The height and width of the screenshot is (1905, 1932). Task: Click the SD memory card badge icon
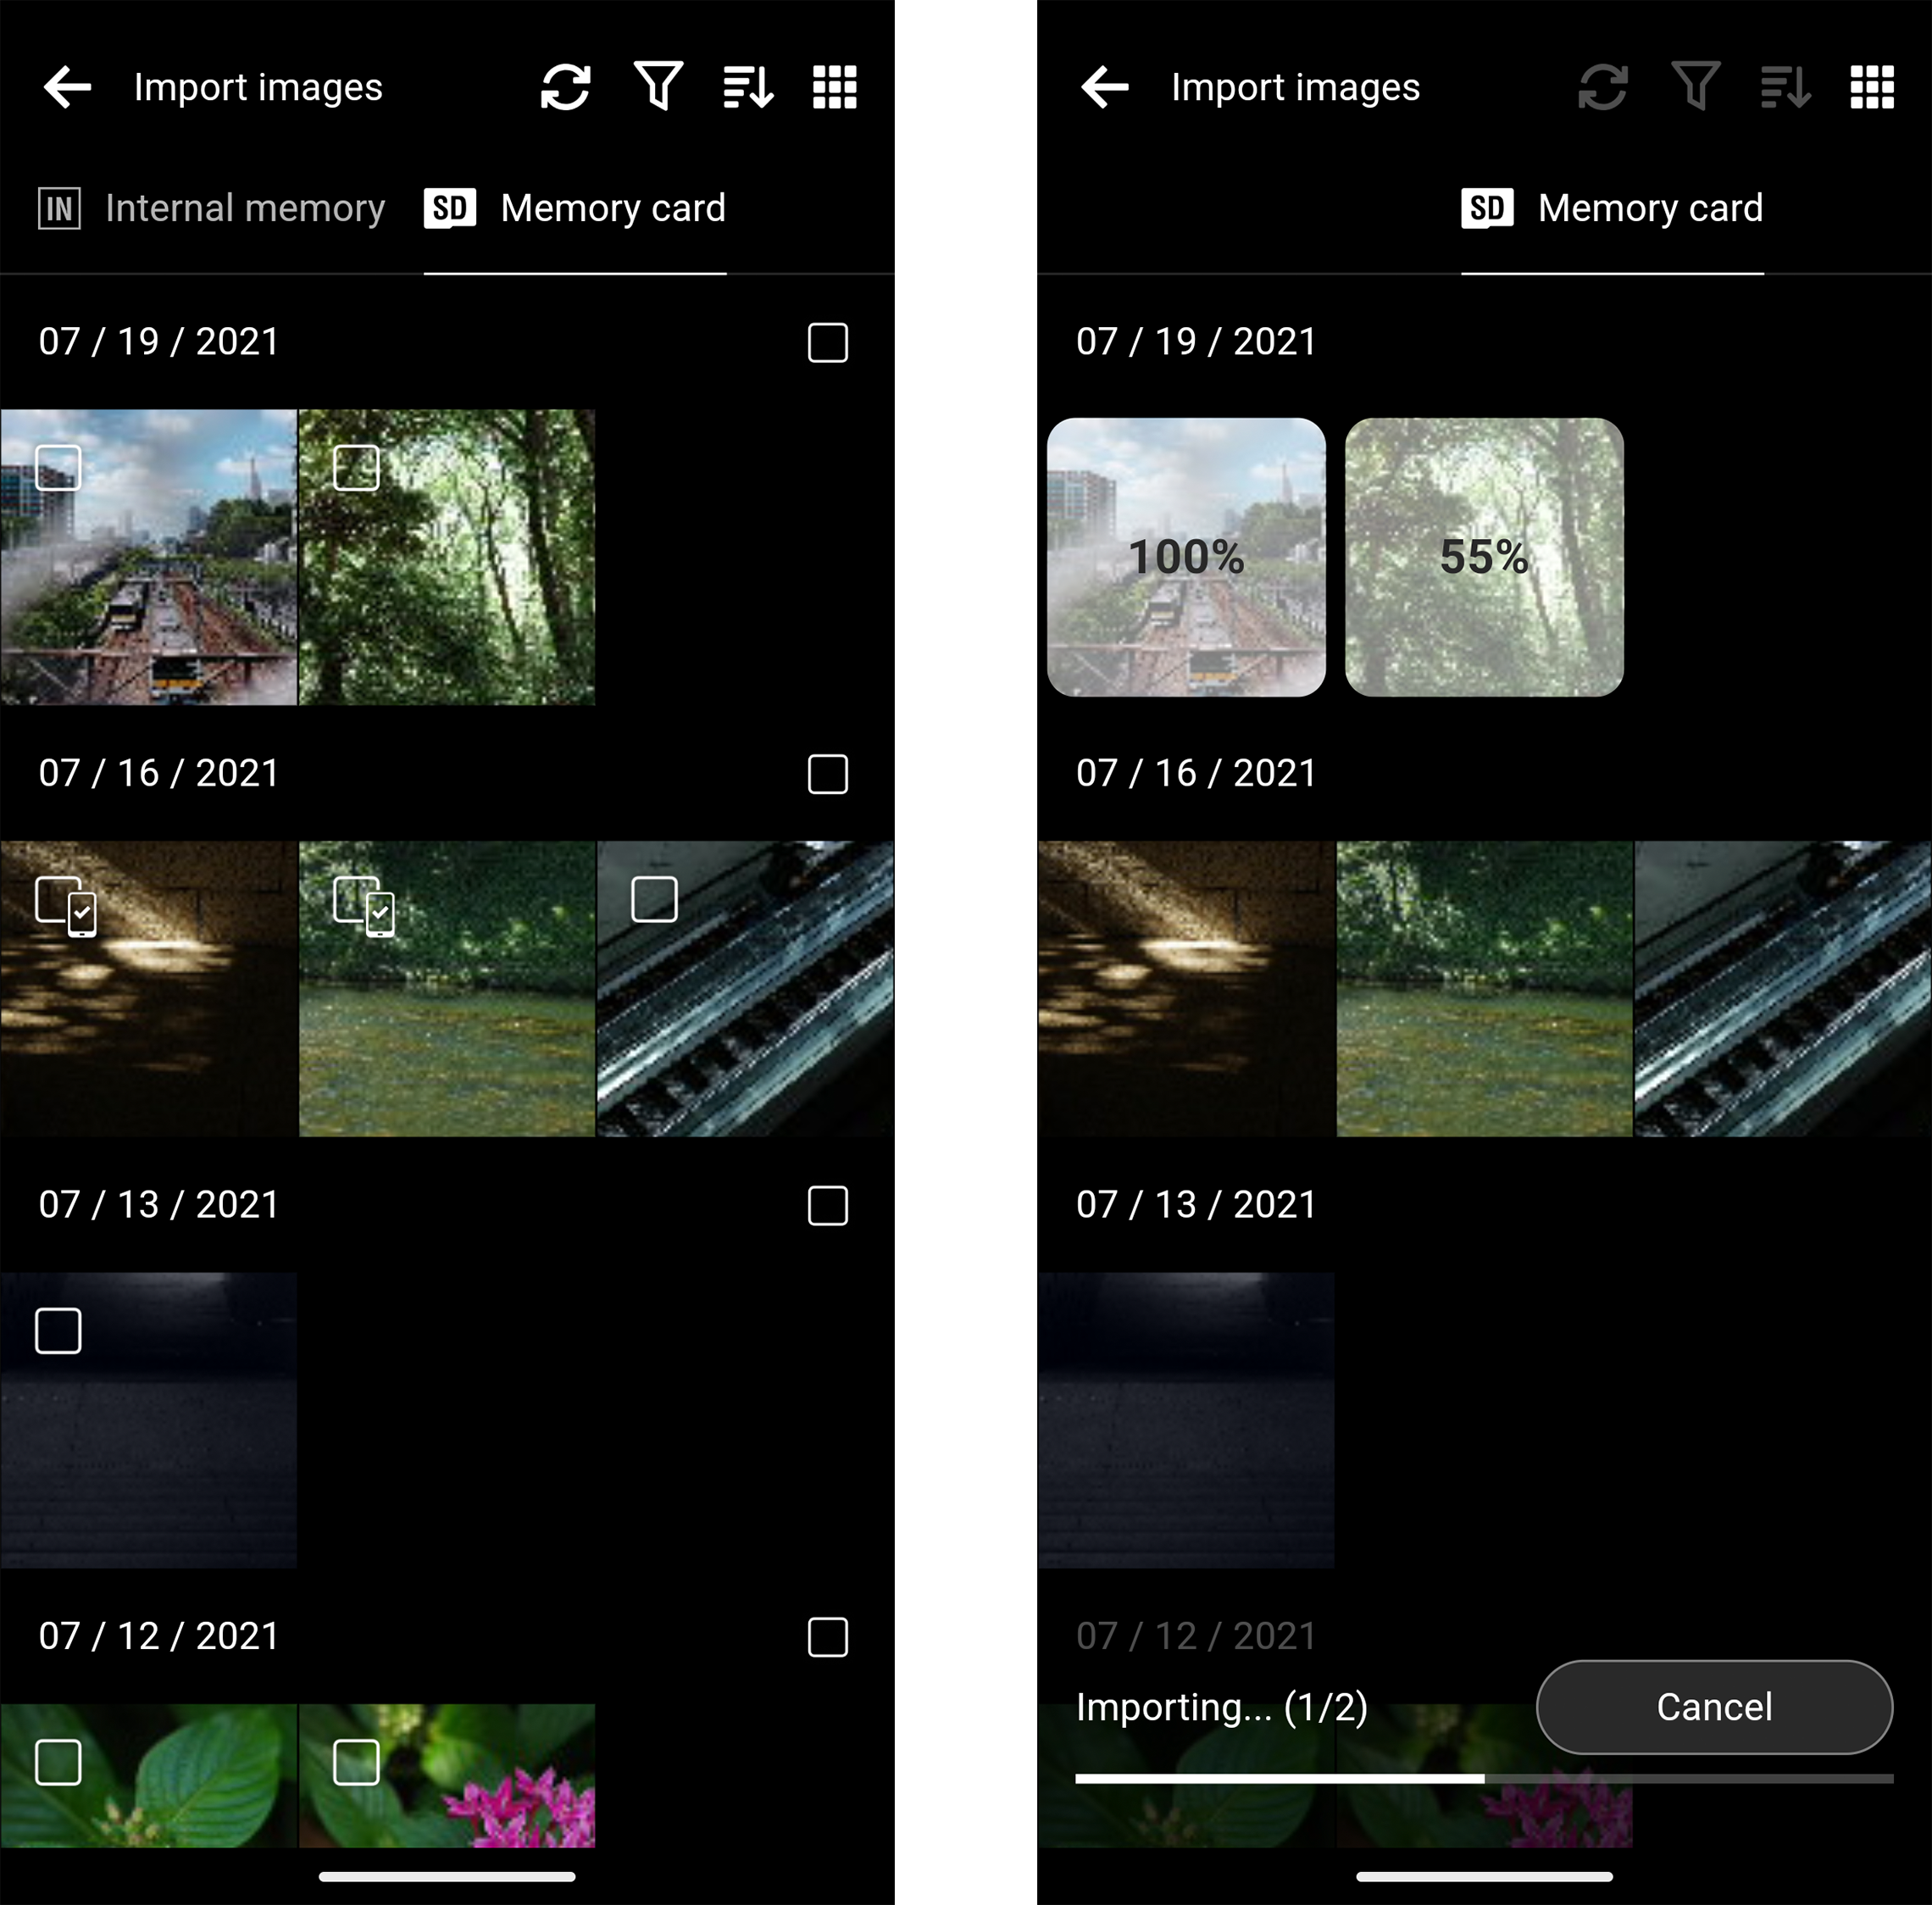tap(450, 208)
